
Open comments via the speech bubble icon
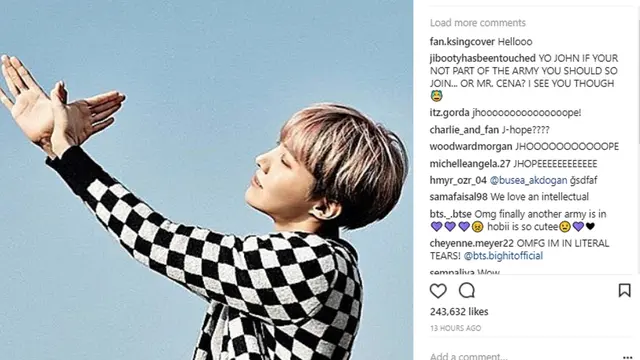coord(467,291)
